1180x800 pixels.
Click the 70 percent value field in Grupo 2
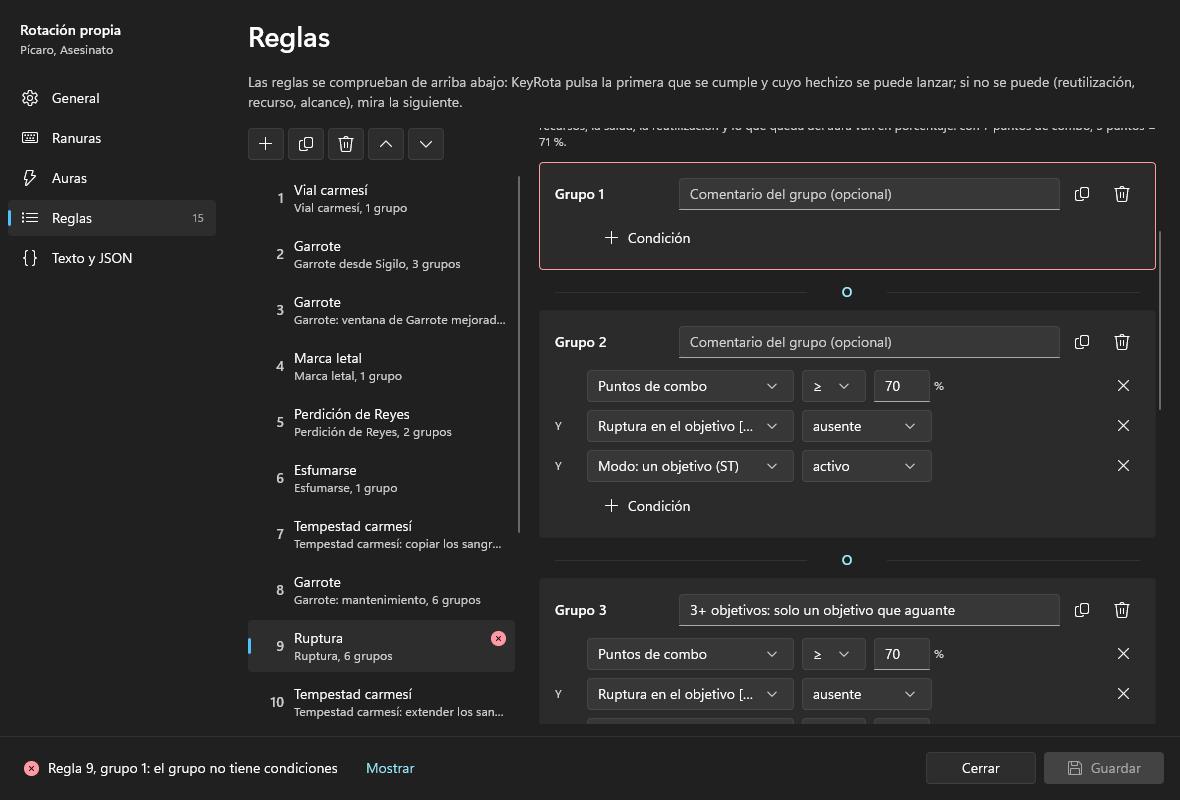tap(902, 386)
